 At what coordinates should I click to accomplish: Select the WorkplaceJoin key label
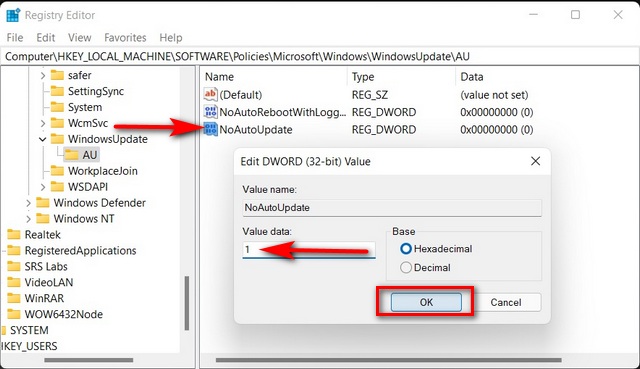click(102, 171)
